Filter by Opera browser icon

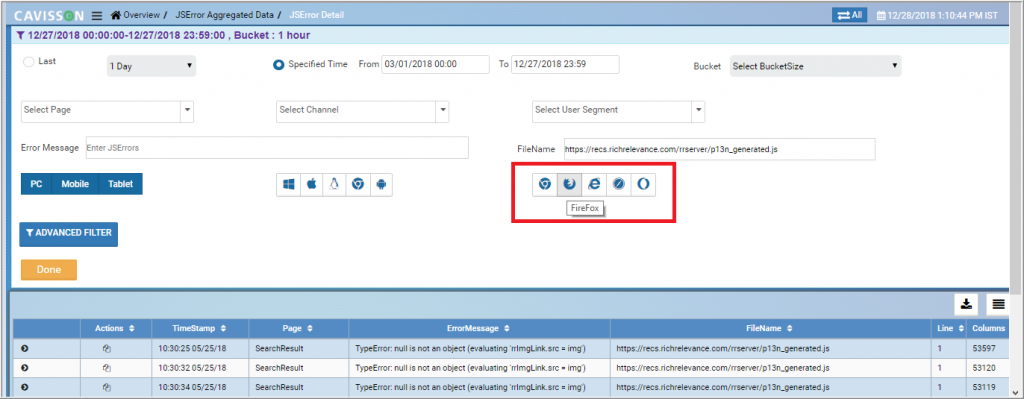click(643, 185)
